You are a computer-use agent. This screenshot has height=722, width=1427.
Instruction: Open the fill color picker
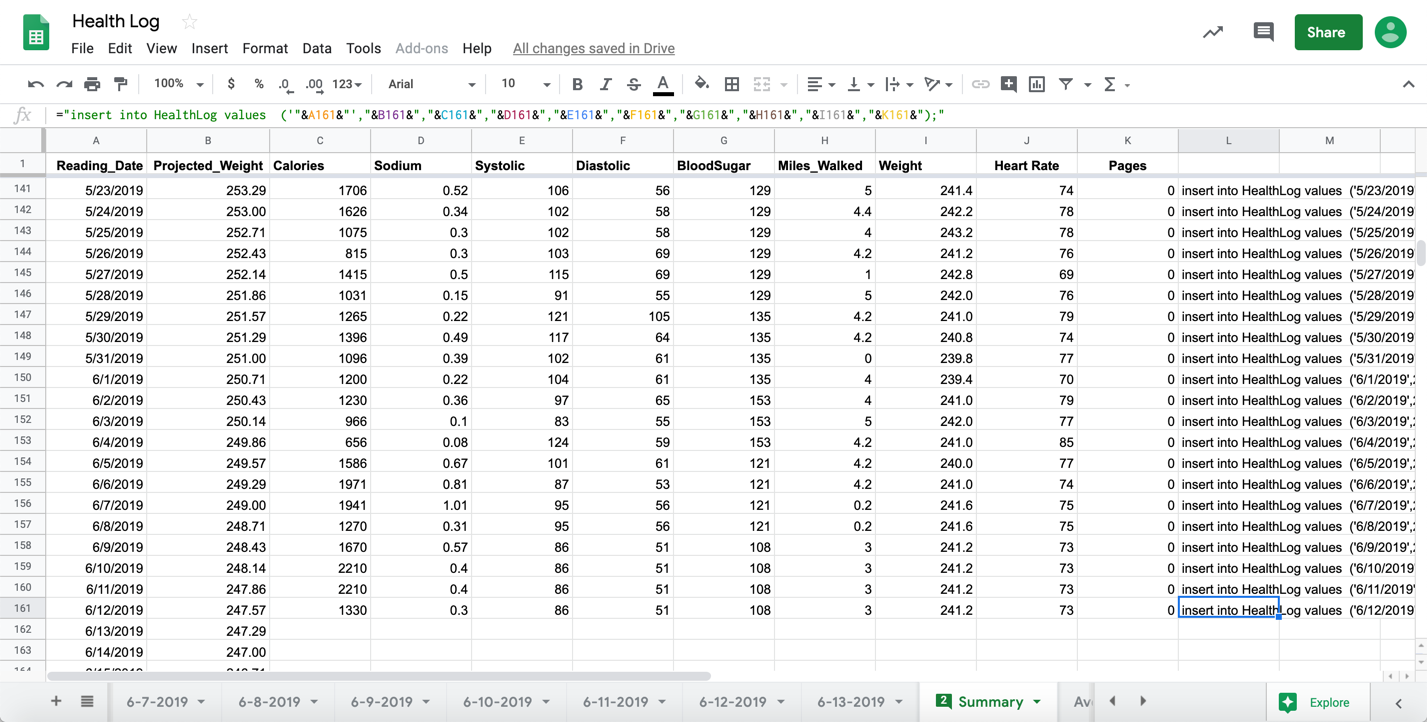[702, 85]
